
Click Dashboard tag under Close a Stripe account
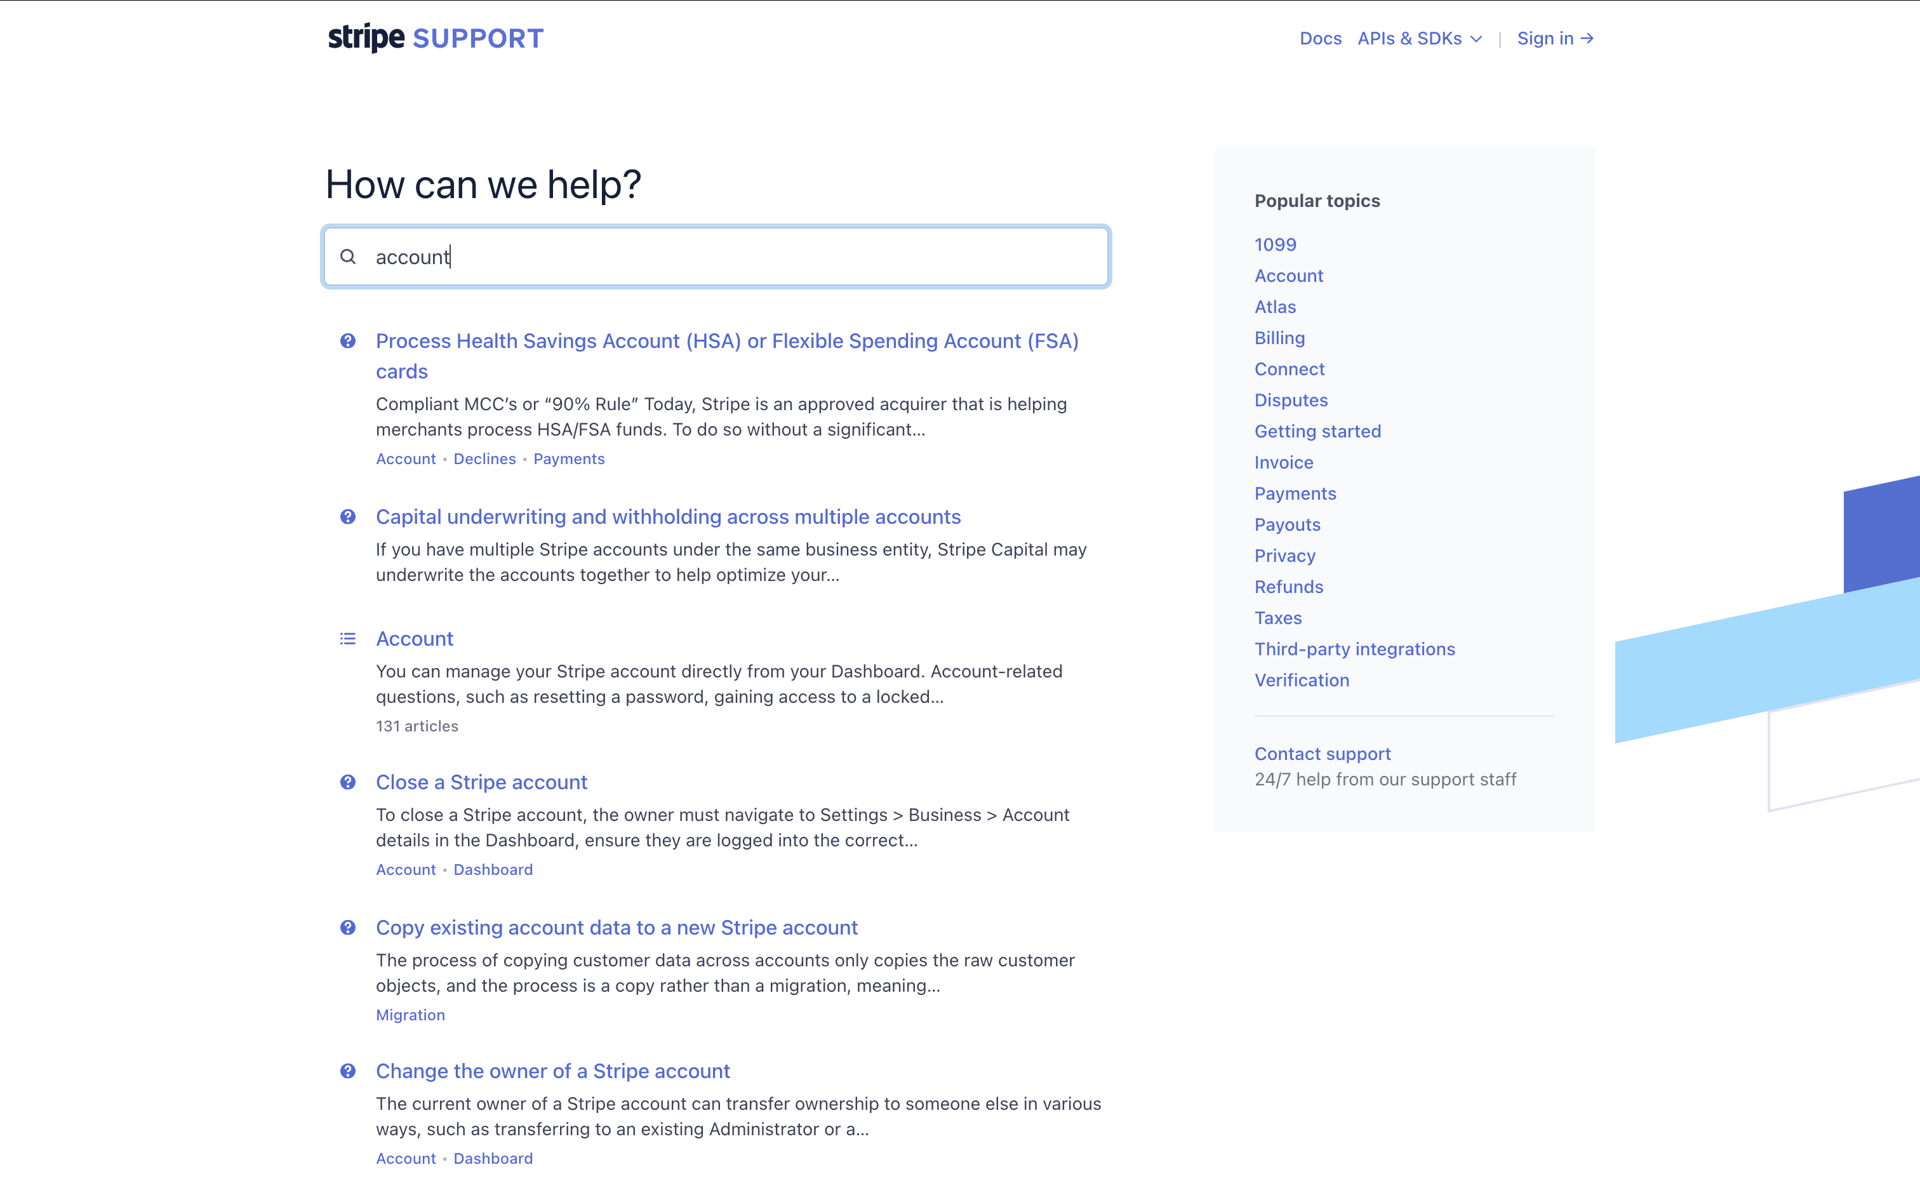pyautogui.click(x=493, y=870)
